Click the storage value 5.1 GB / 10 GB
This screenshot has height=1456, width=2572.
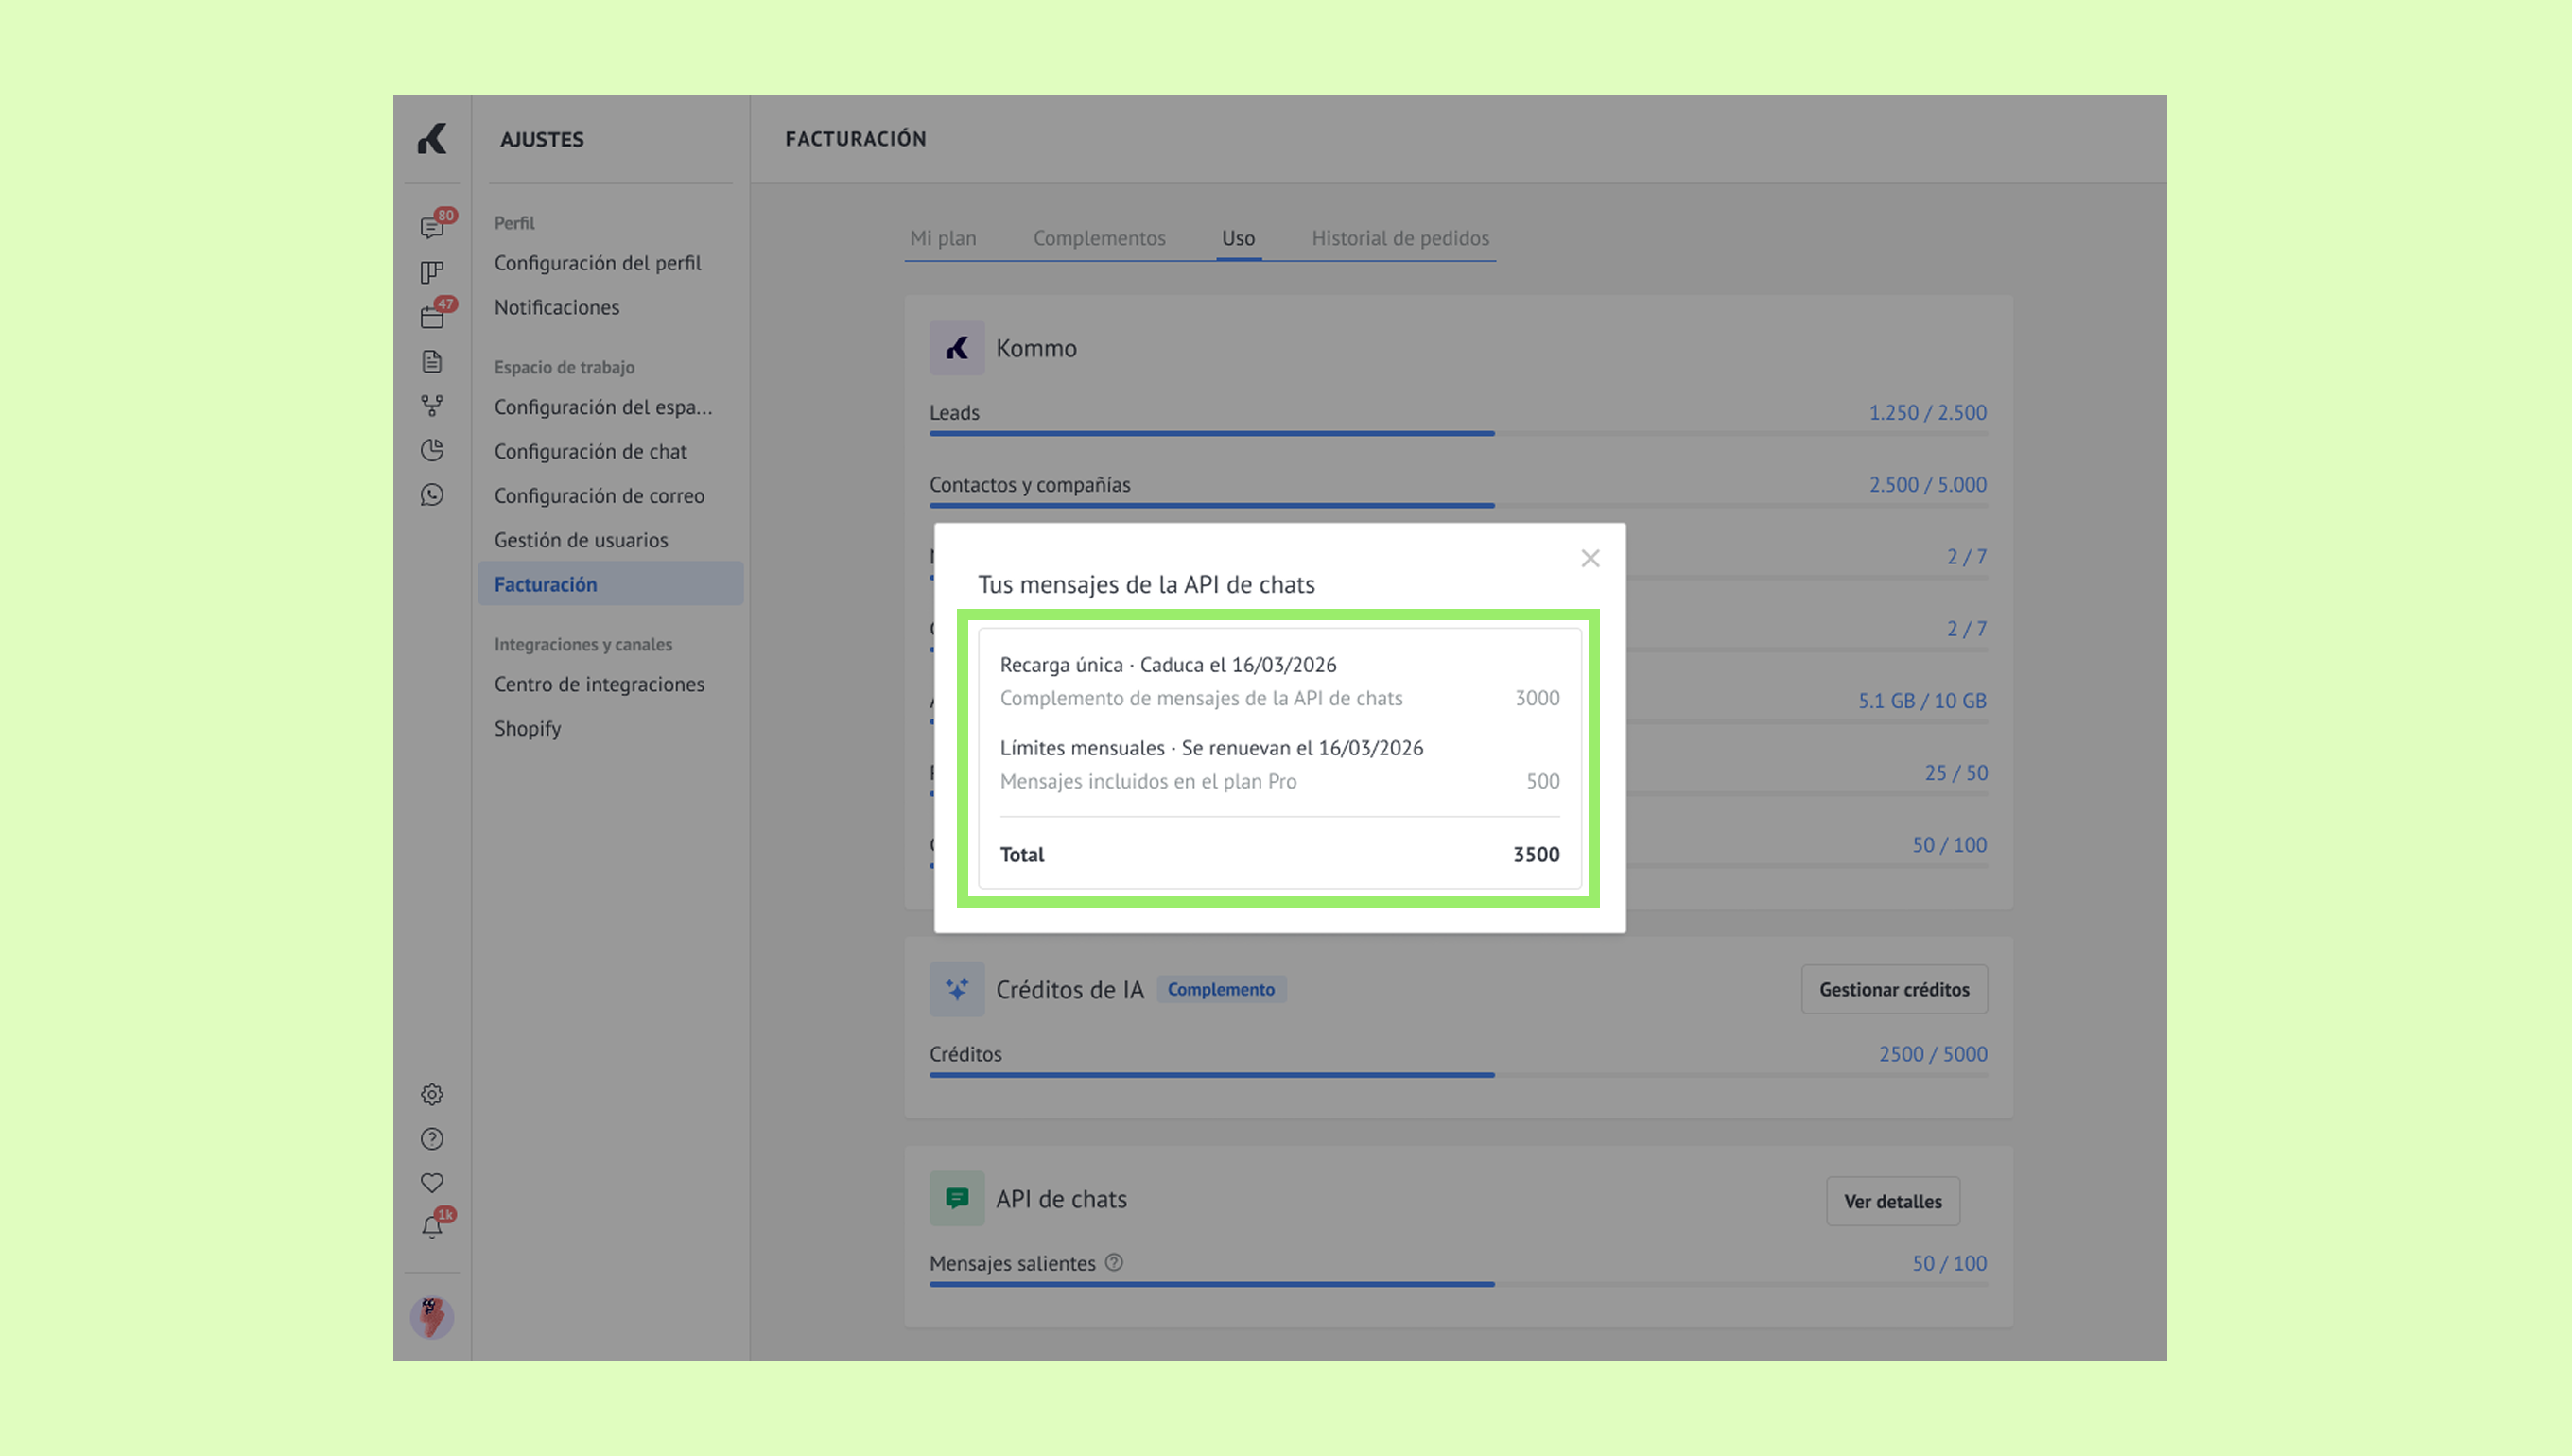coord(1922,700)
